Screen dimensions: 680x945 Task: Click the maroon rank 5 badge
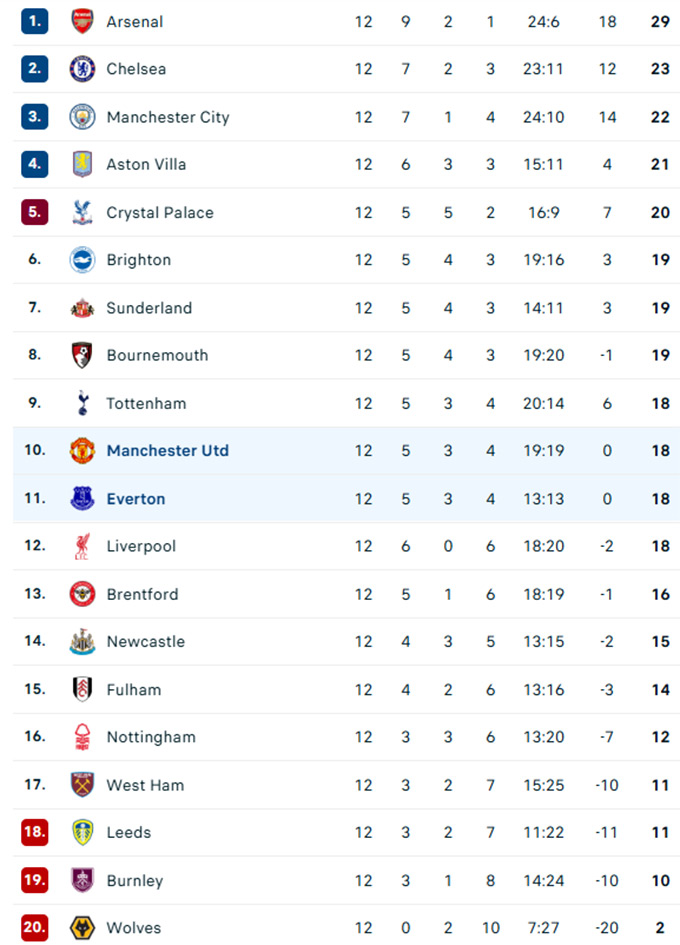35,212
